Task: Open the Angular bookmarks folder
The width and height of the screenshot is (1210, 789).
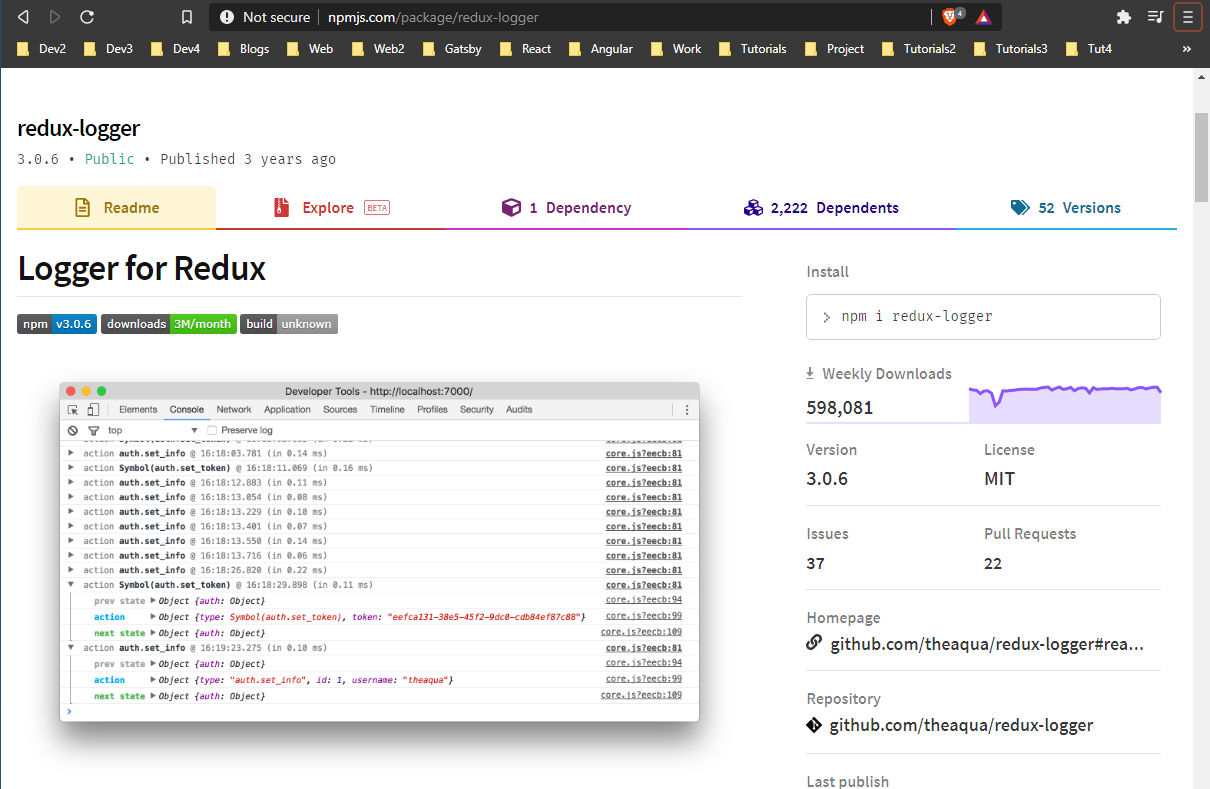Action: coord(600,48)
